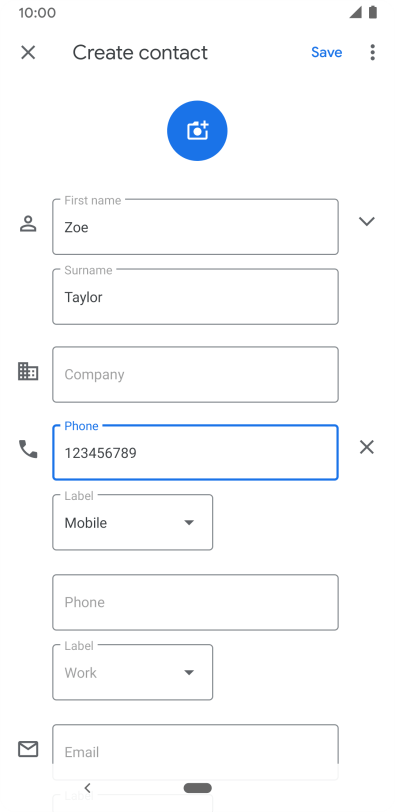Click the Phone field with 123456789
The height and width of the screenshot is (812, 395).
196,453
